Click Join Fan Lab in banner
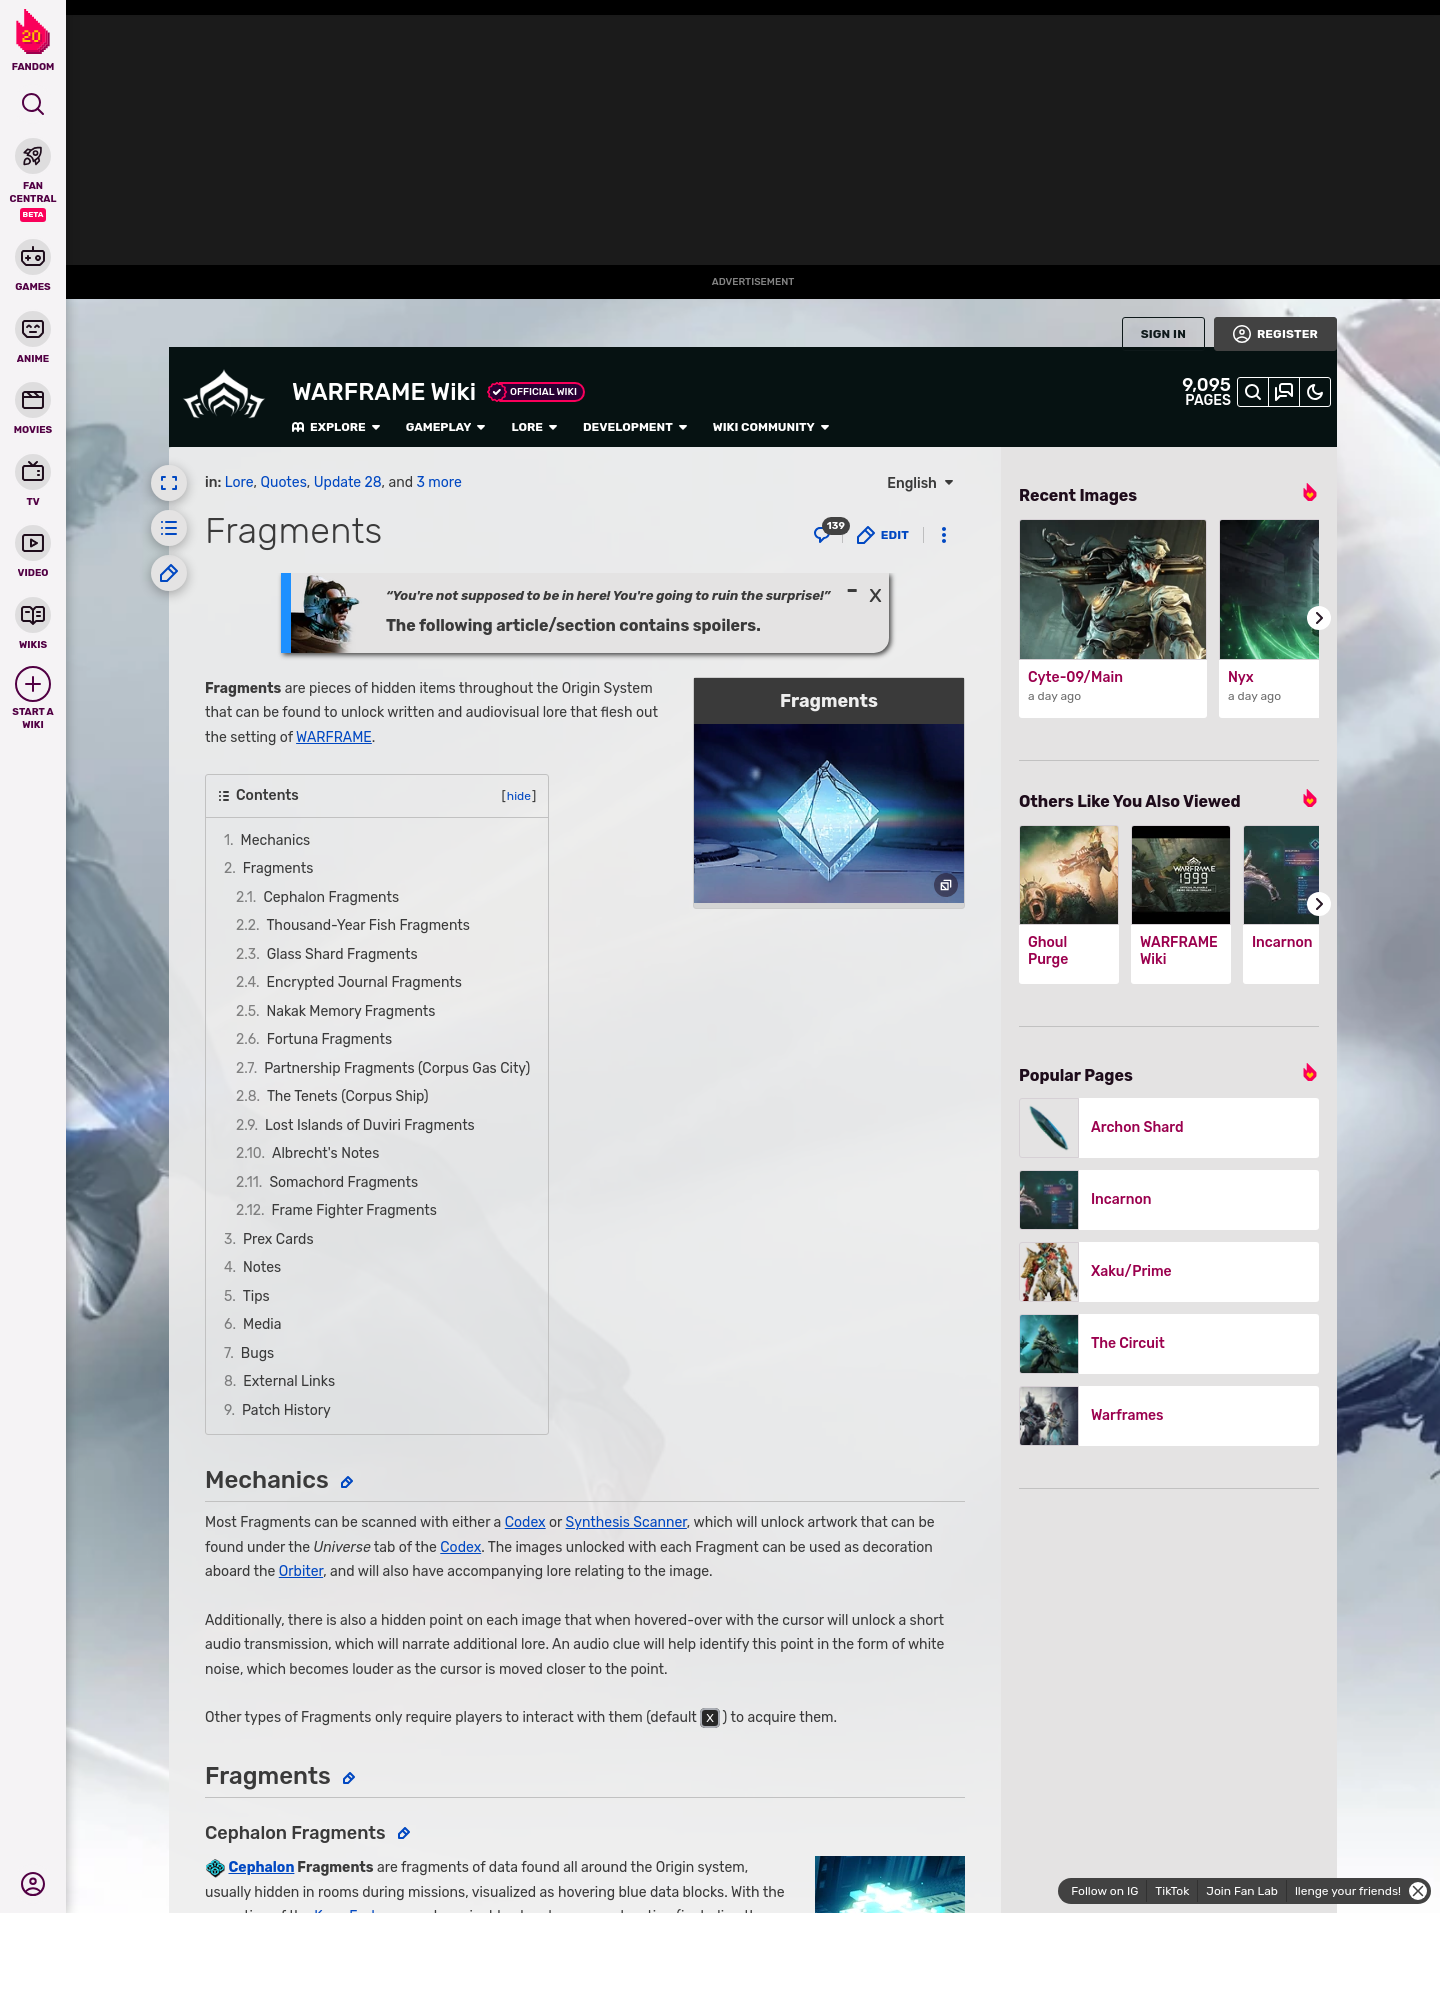This screenshot has width=1440, height=2000. 1242,1891
